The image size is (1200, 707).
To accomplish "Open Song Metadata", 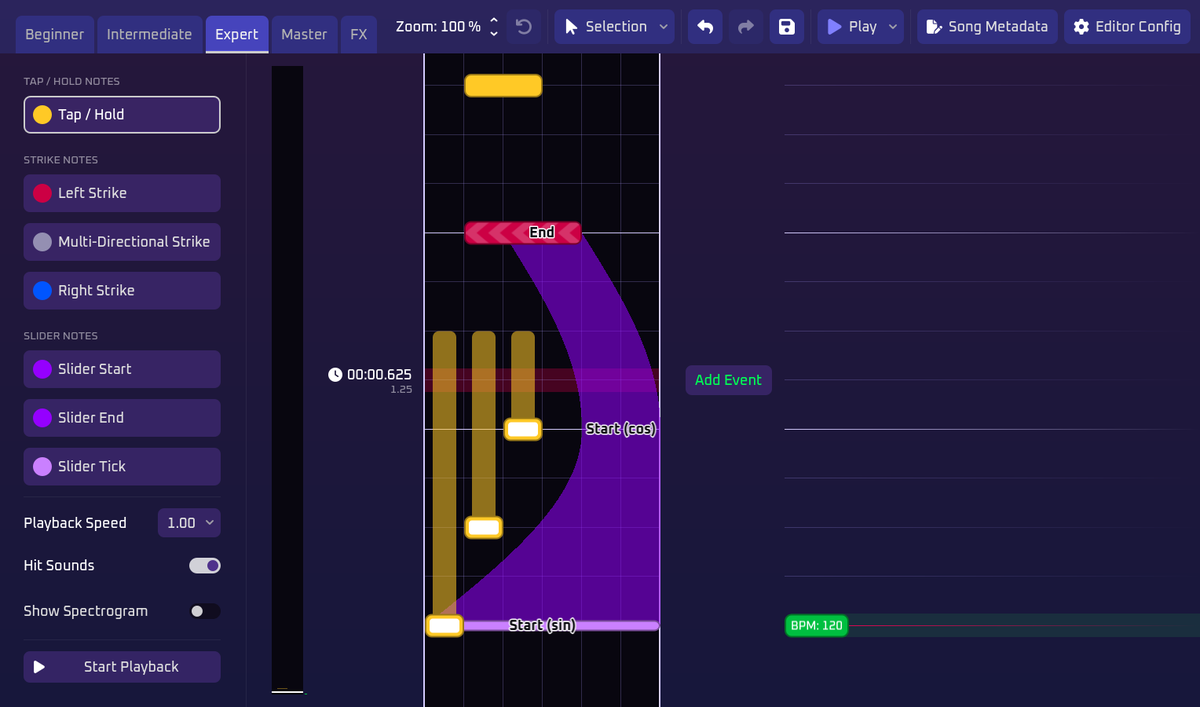I will point(987,27).
